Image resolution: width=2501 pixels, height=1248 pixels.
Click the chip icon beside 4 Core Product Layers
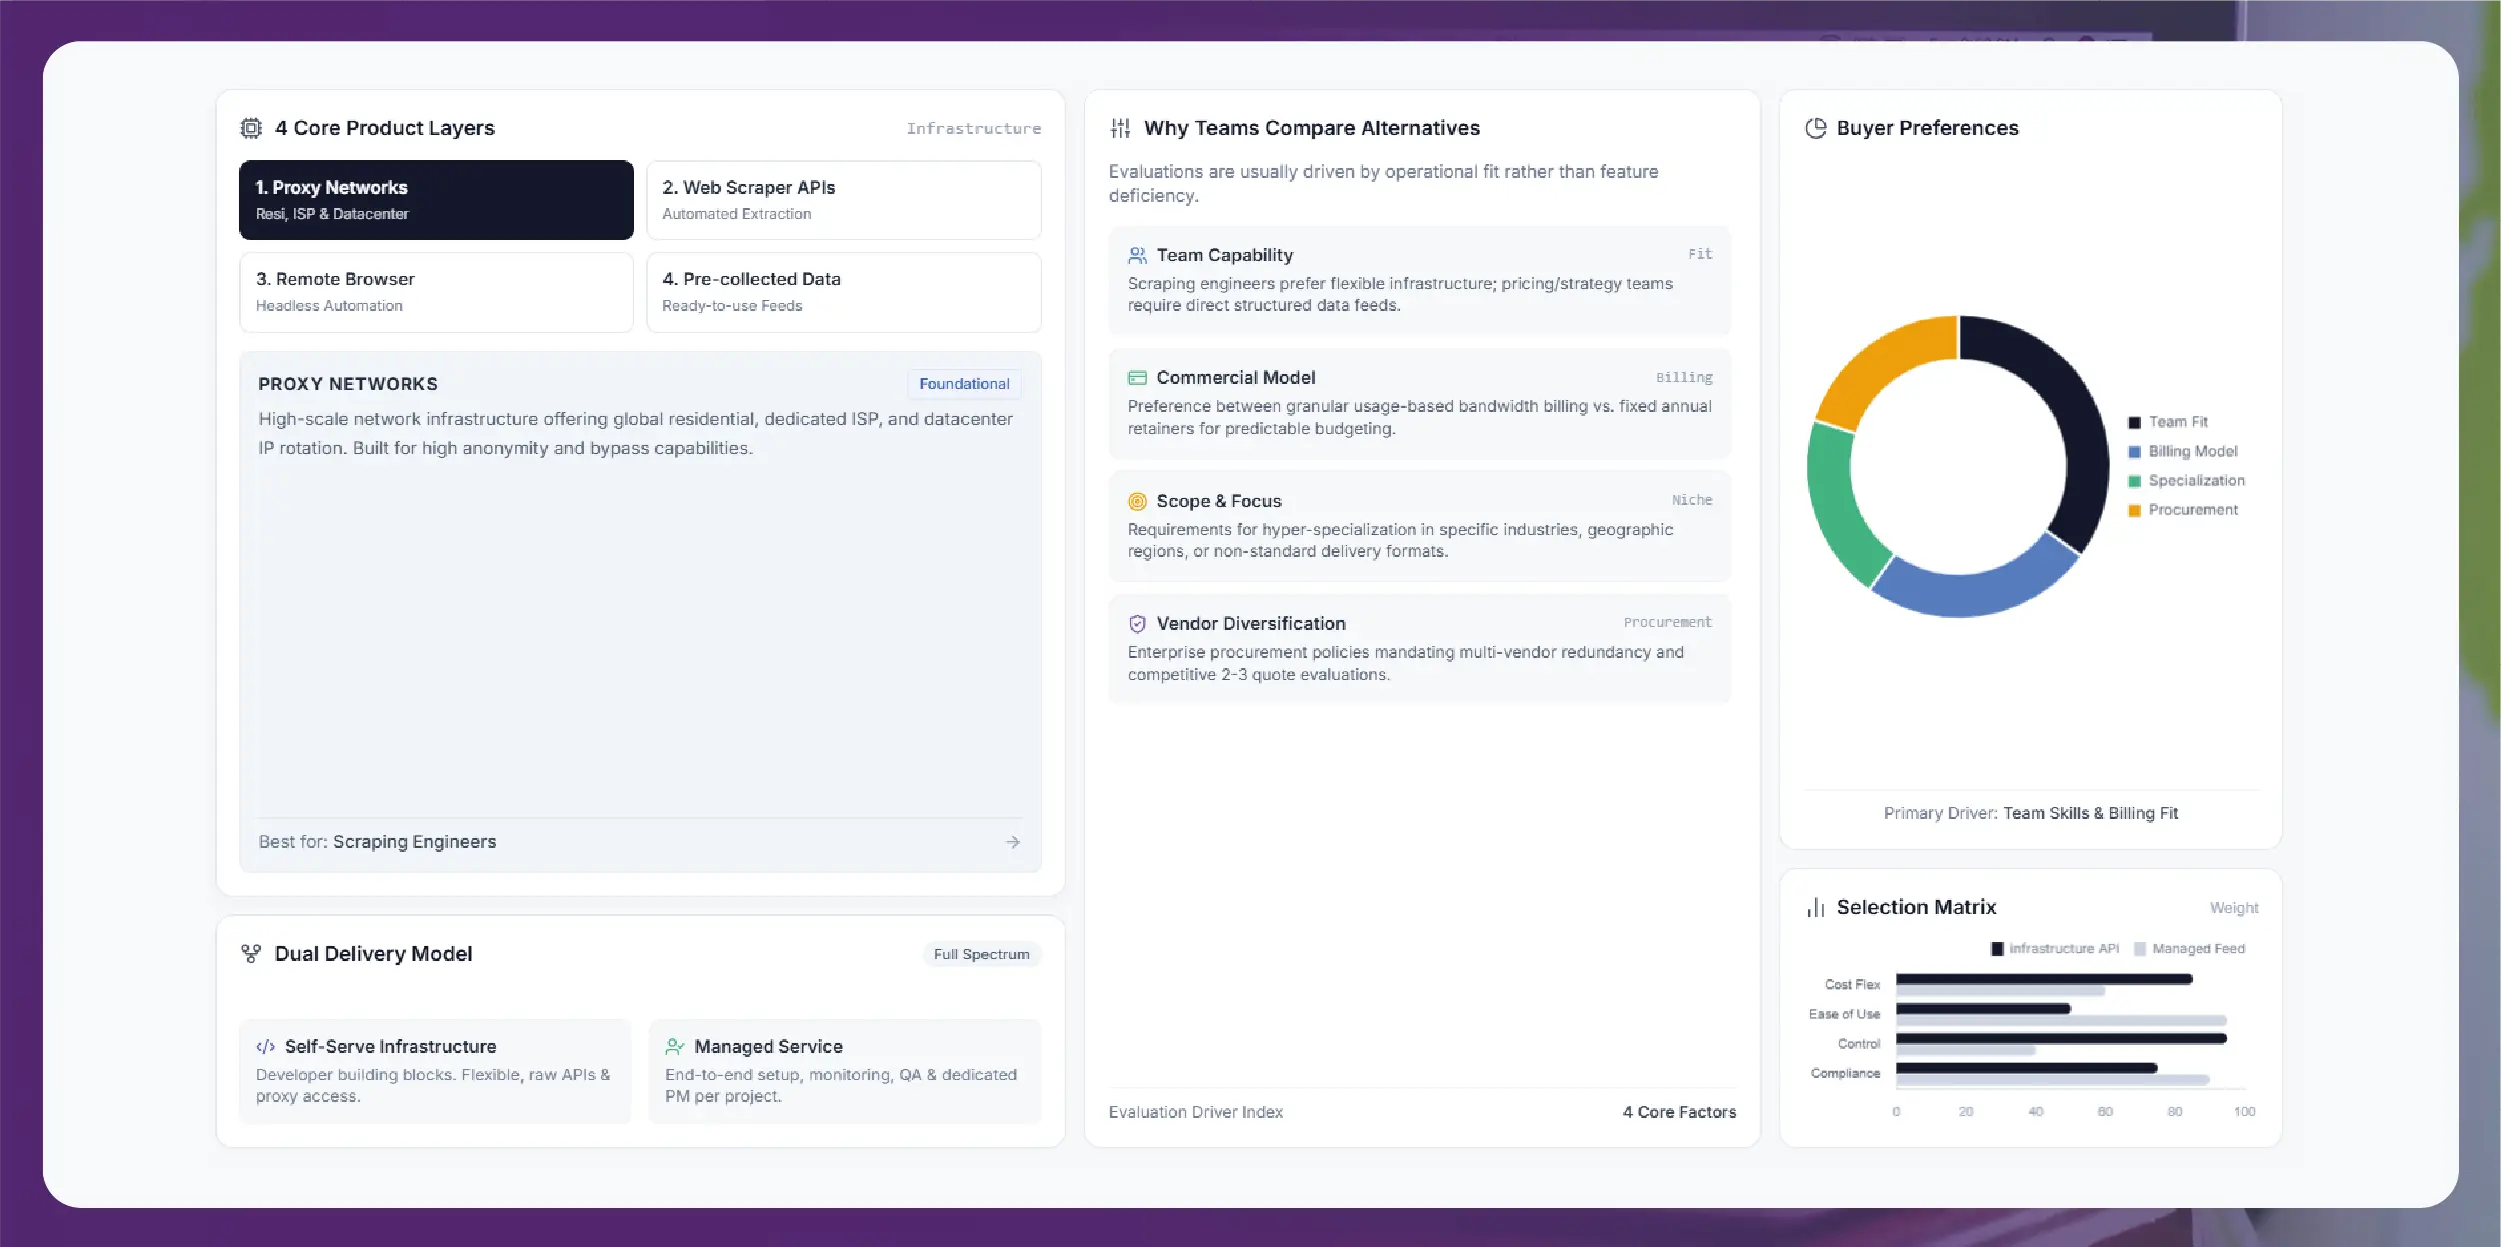pos(251,128)
